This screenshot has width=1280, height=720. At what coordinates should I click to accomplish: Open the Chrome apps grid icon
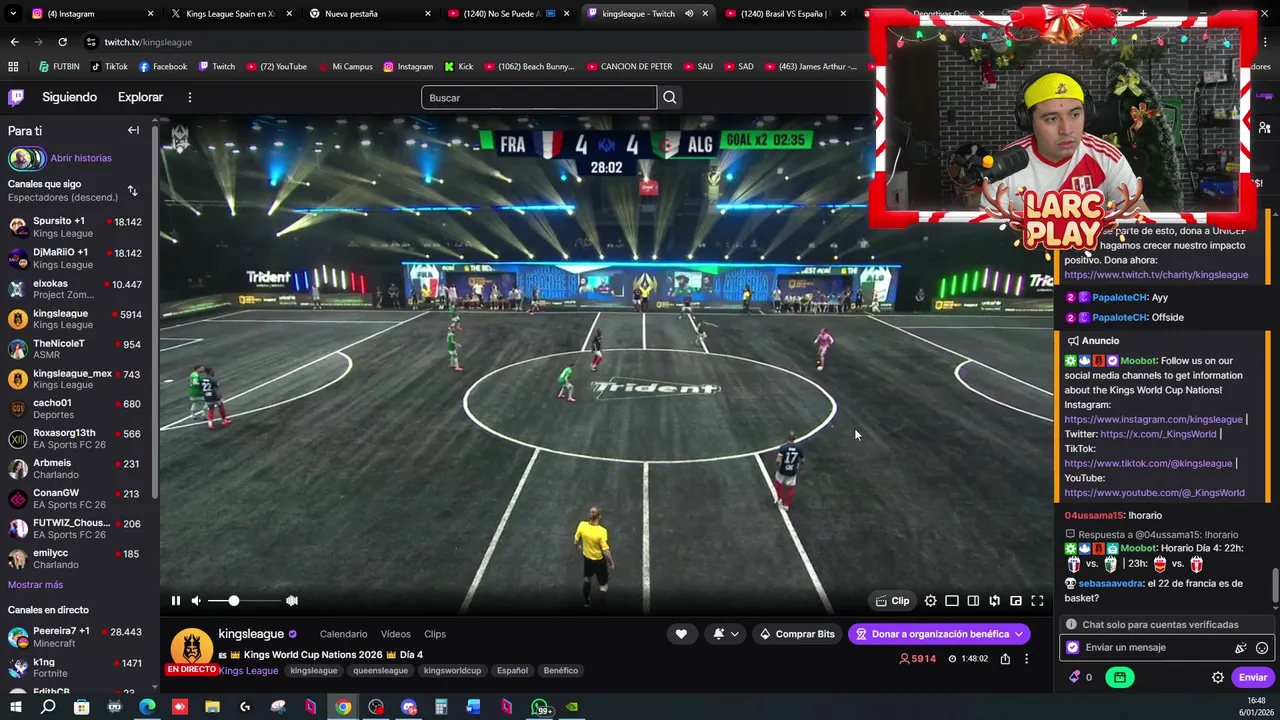click(13, 67)
